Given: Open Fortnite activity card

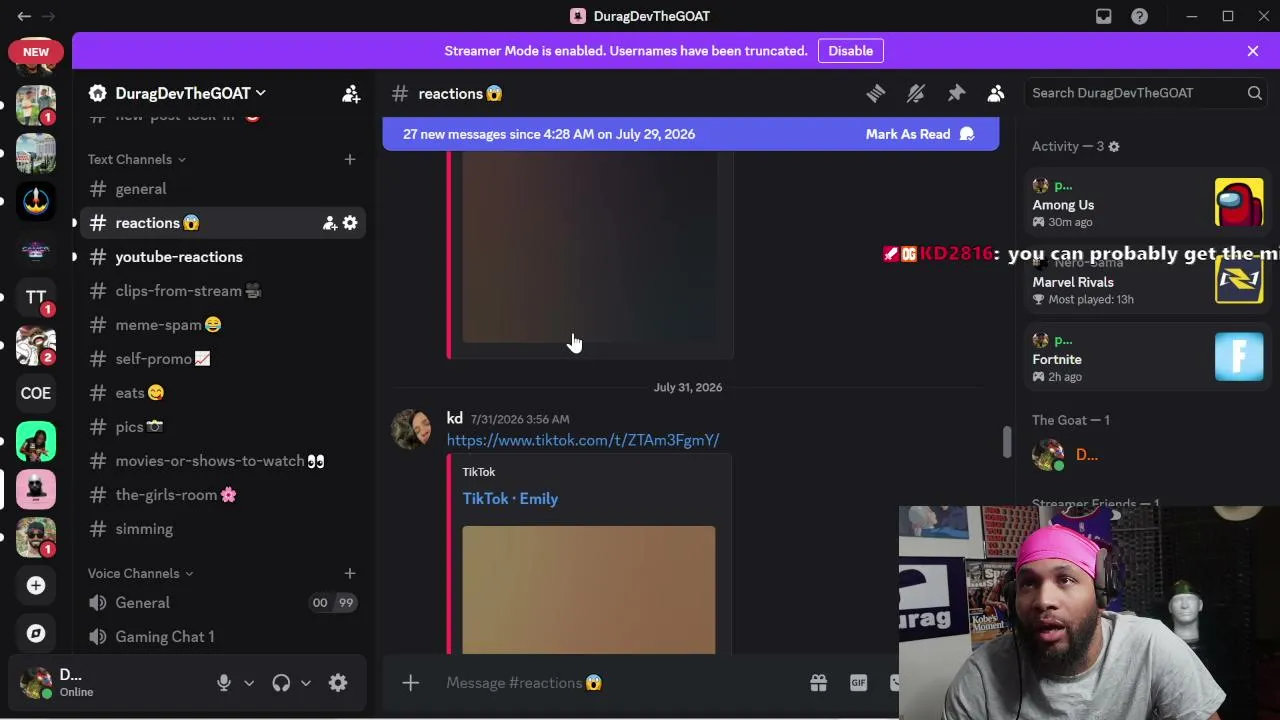Looking at the screenshot, I should pos(1148,358).
